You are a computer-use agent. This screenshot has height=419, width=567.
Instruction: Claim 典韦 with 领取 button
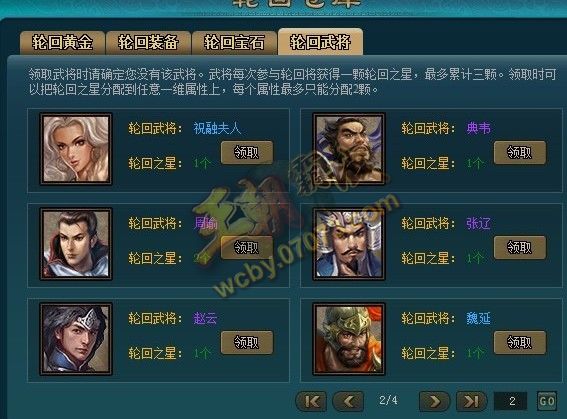tap(520, 153)
